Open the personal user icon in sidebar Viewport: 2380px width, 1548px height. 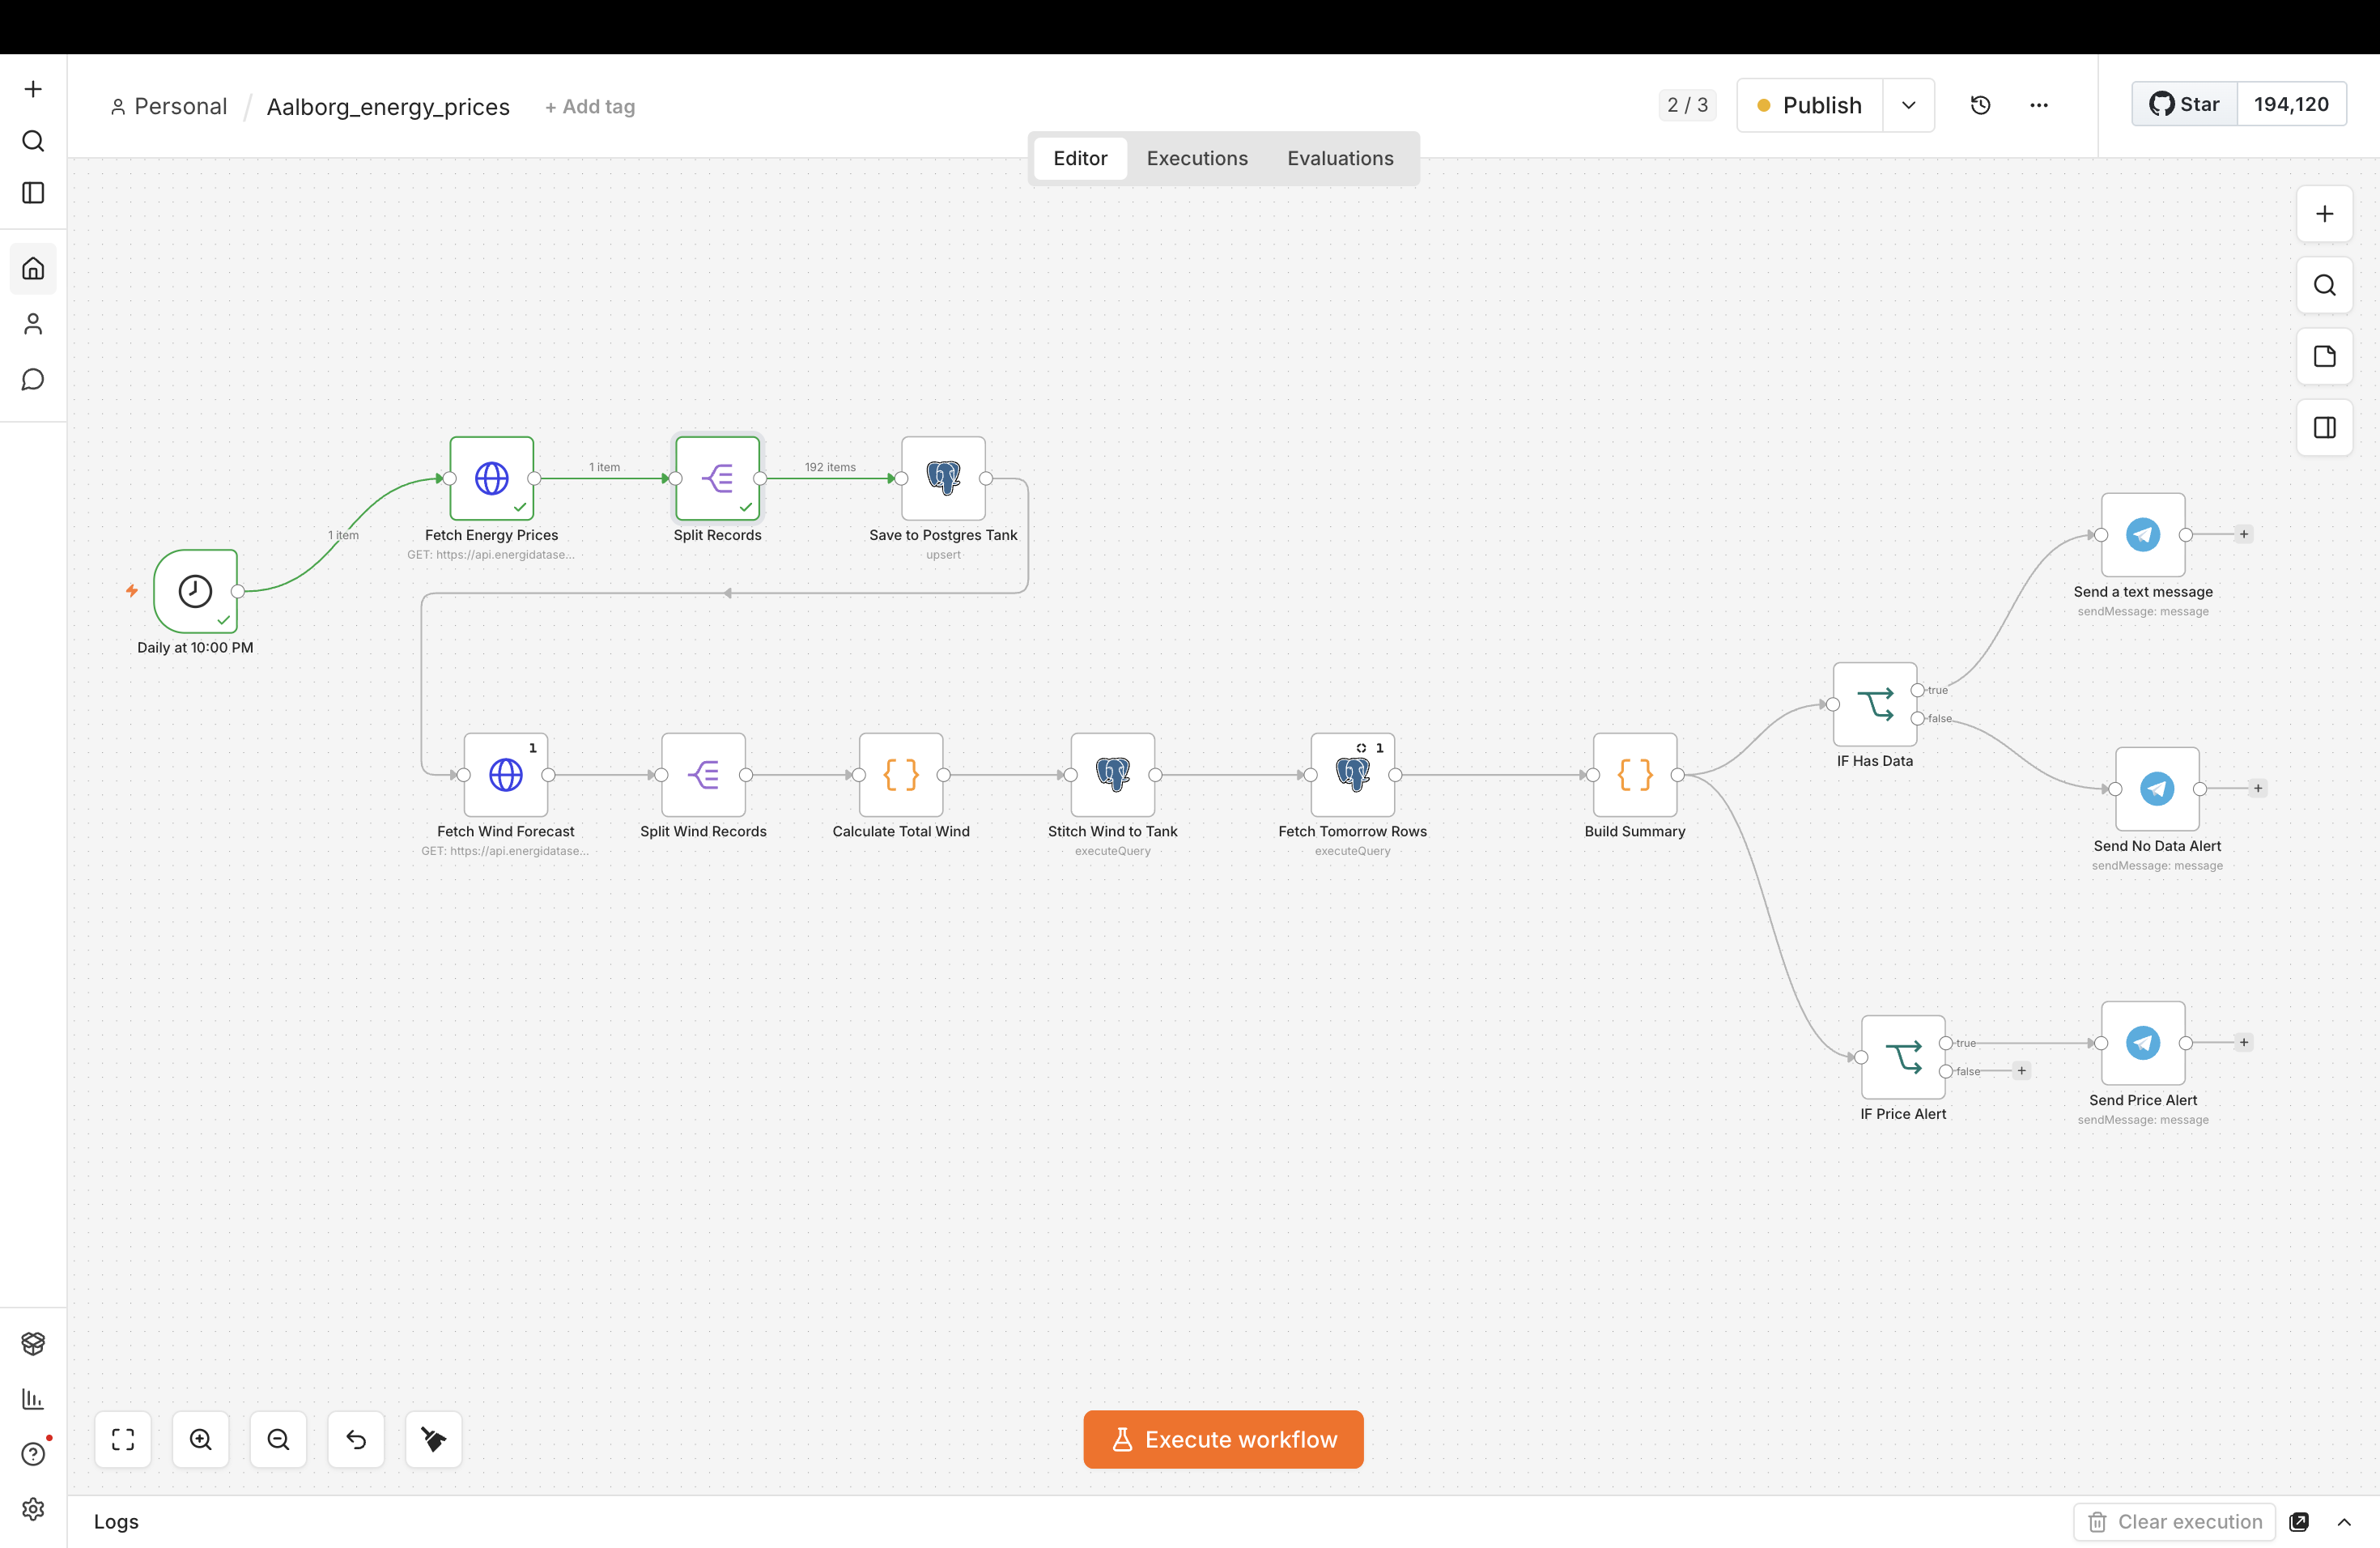point(33,324)
